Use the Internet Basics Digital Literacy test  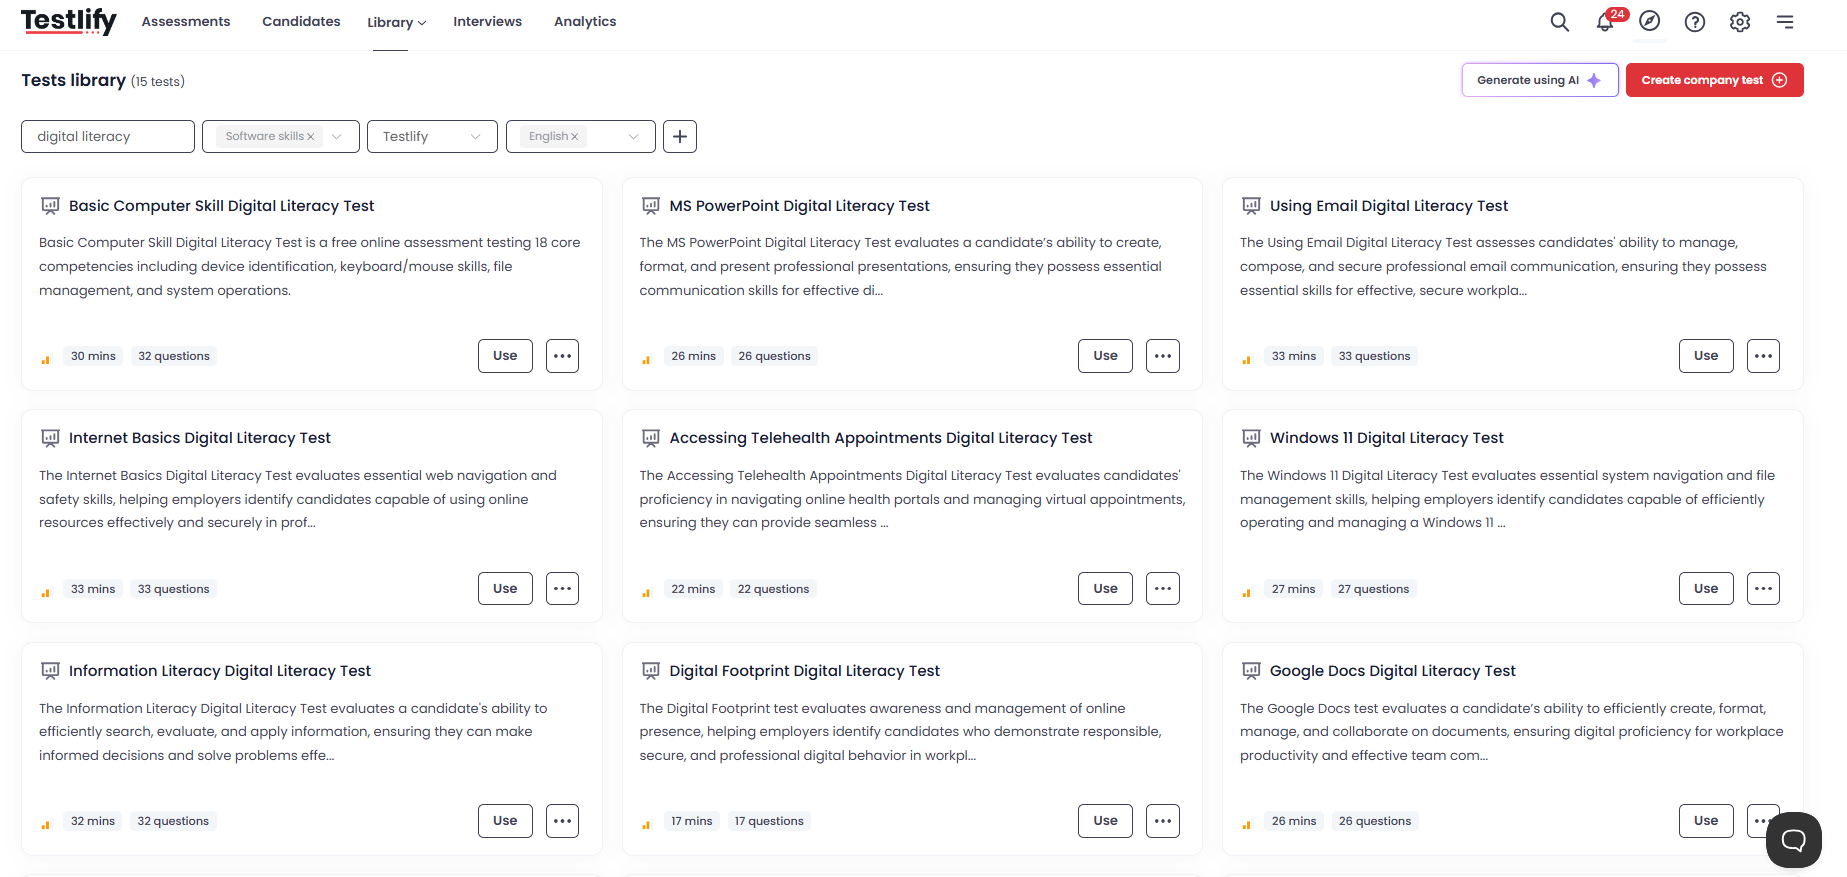tap(505, 589)
